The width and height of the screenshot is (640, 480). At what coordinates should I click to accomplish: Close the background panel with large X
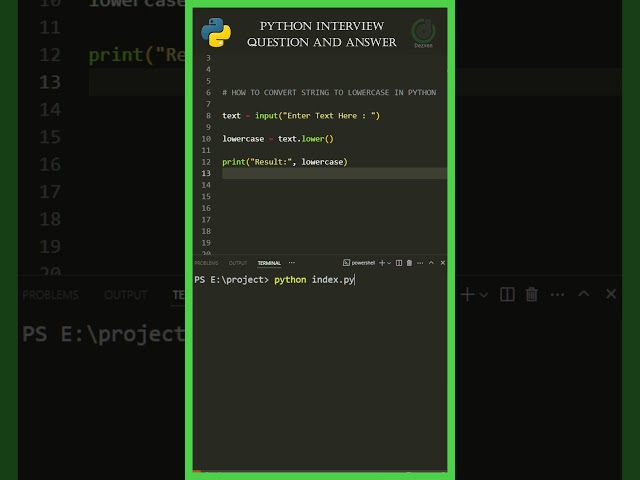[x=611, y=294]
